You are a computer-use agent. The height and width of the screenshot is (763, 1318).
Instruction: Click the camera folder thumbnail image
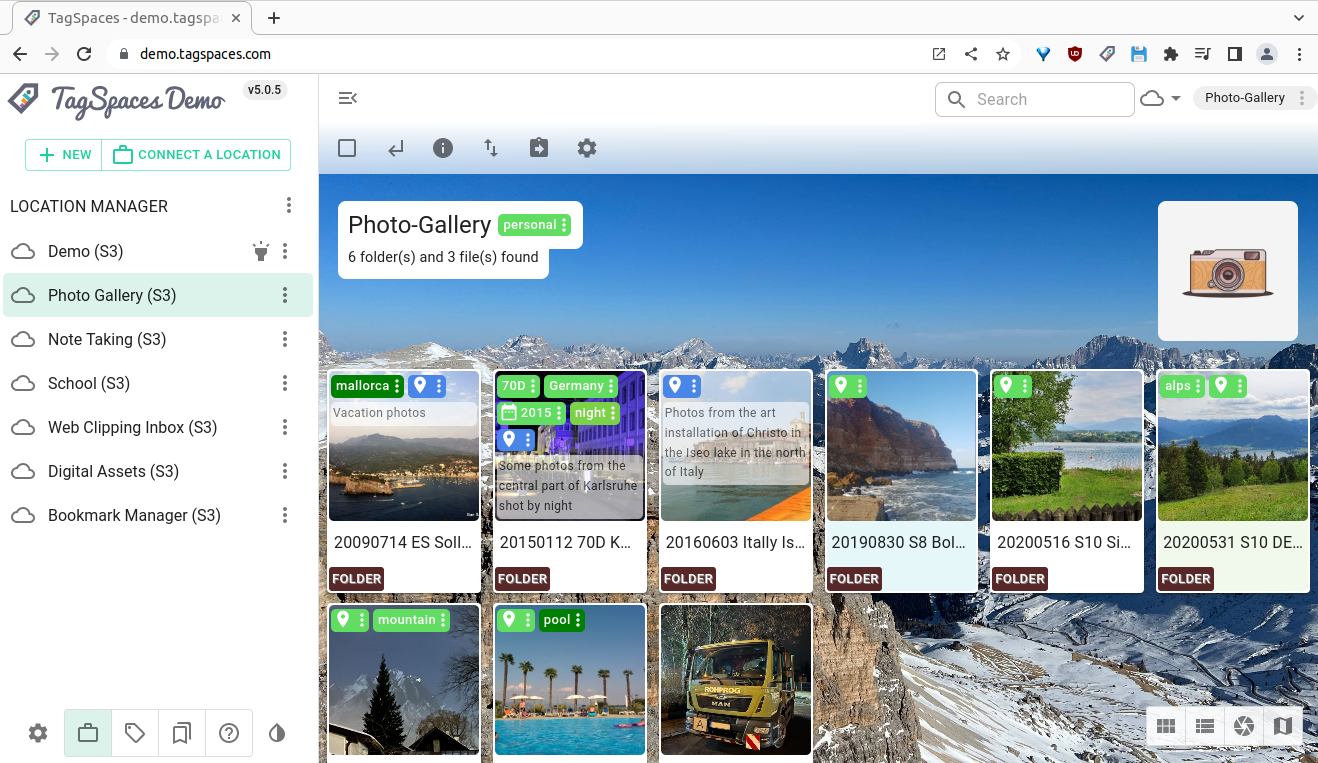point(1228,271)
